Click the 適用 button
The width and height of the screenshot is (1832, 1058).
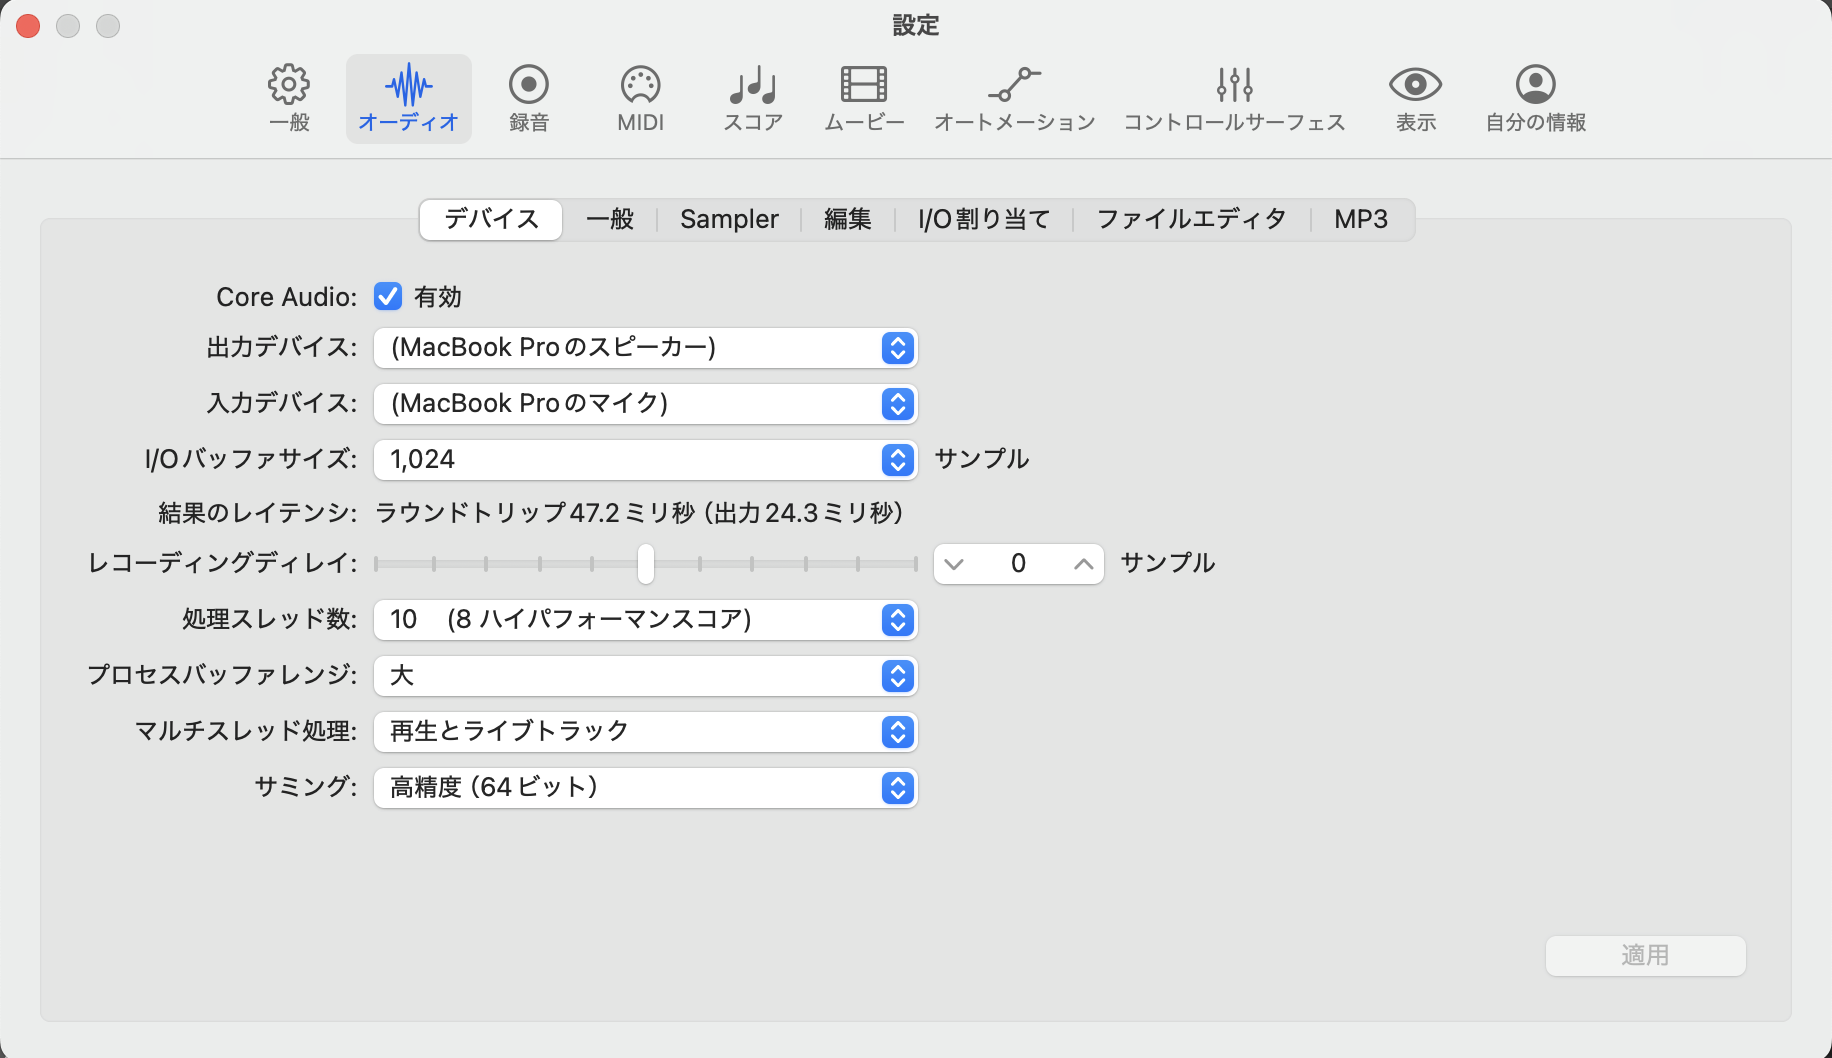pyautogui.click(x=1646, y=956)
